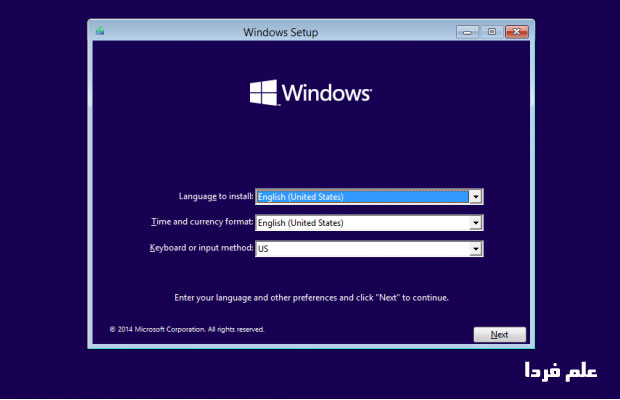Viewport: 620px width, 400px height.
Task: Click the US keyboard value field
Action: point(362,249)
